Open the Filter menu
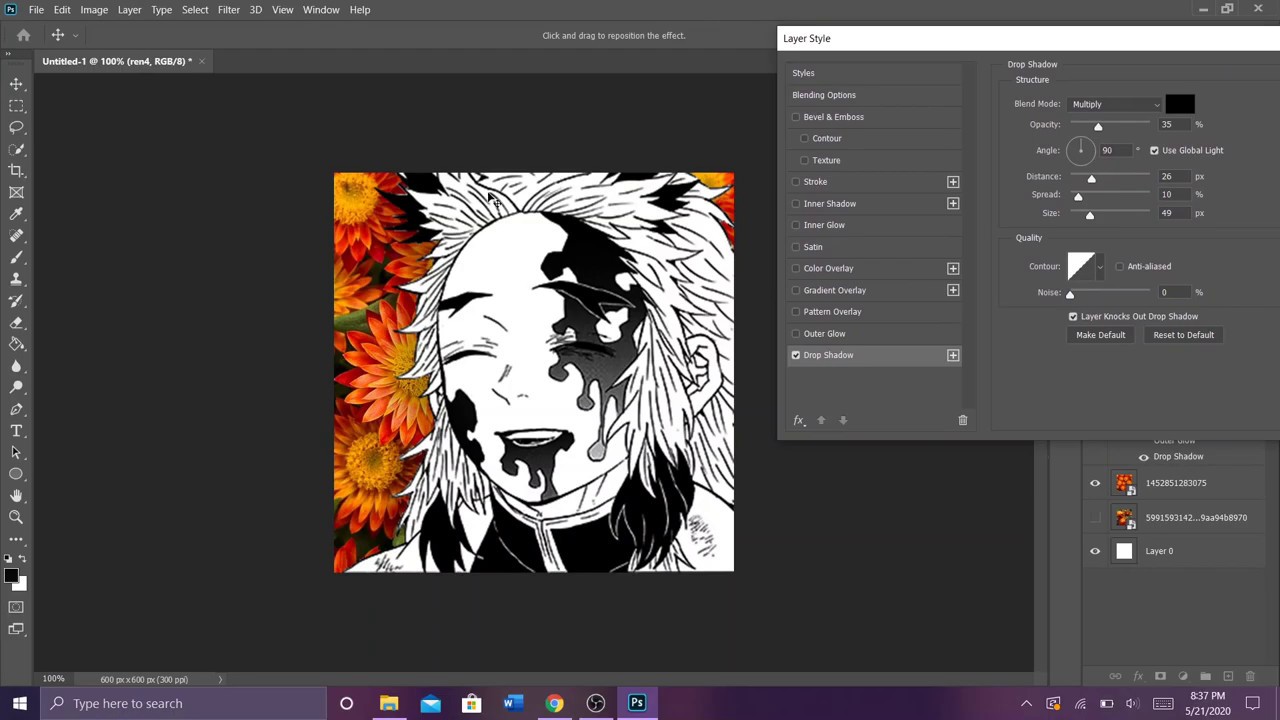This screenshot has width=1280, height=720. [228, 10]
